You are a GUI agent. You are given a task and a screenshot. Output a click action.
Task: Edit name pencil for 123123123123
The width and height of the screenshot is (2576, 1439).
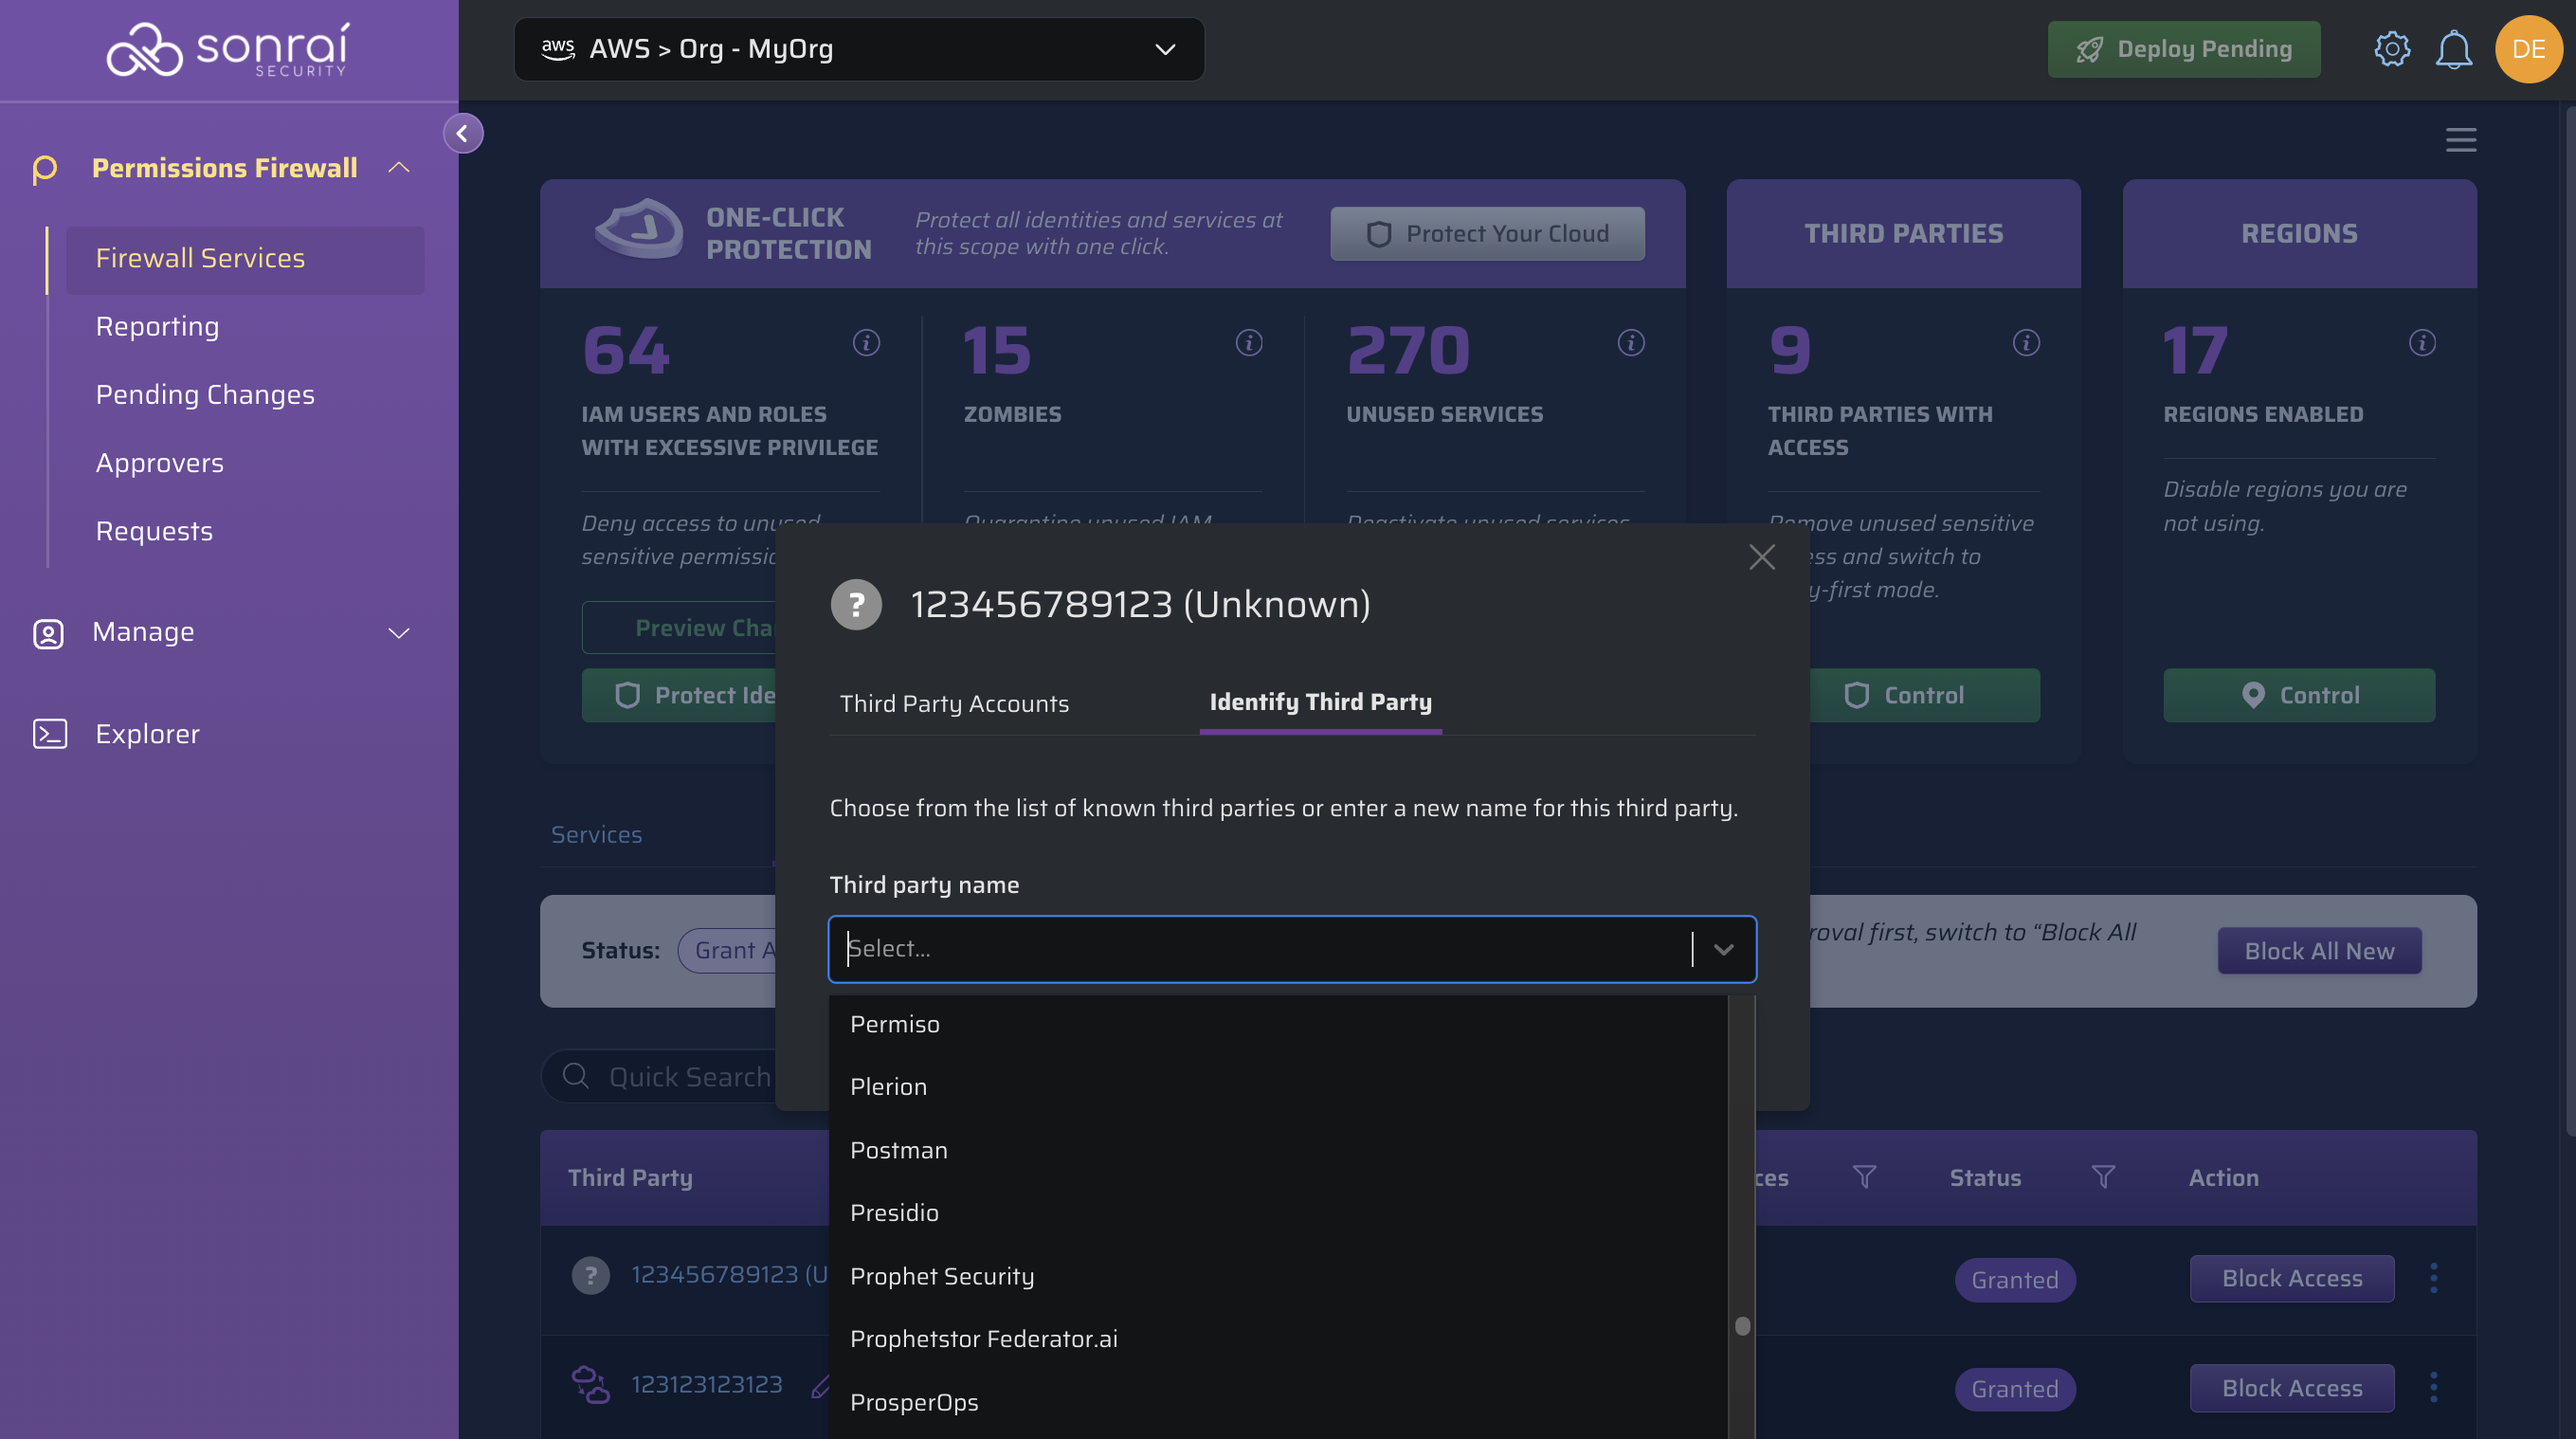(820, 1386)
